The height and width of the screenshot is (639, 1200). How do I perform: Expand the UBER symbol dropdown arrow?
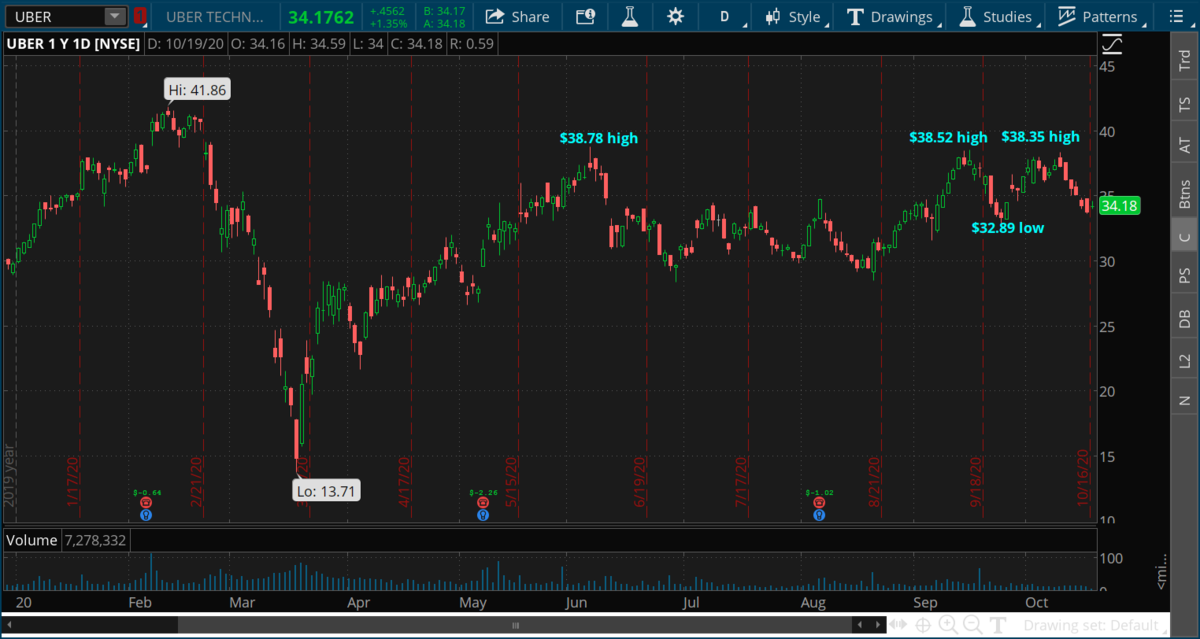114,17
